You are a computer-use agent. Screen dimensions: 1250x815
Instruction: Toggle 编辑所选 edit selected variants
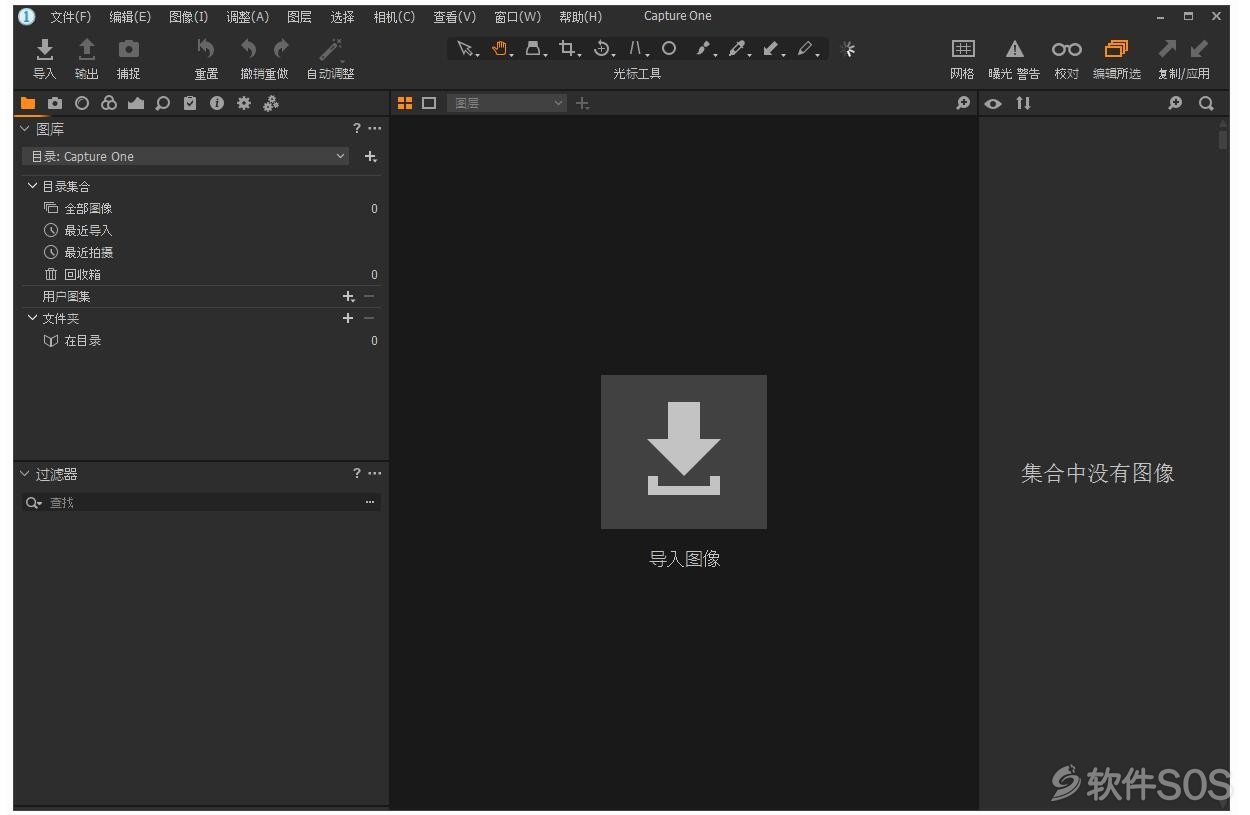click(1117, 49)
